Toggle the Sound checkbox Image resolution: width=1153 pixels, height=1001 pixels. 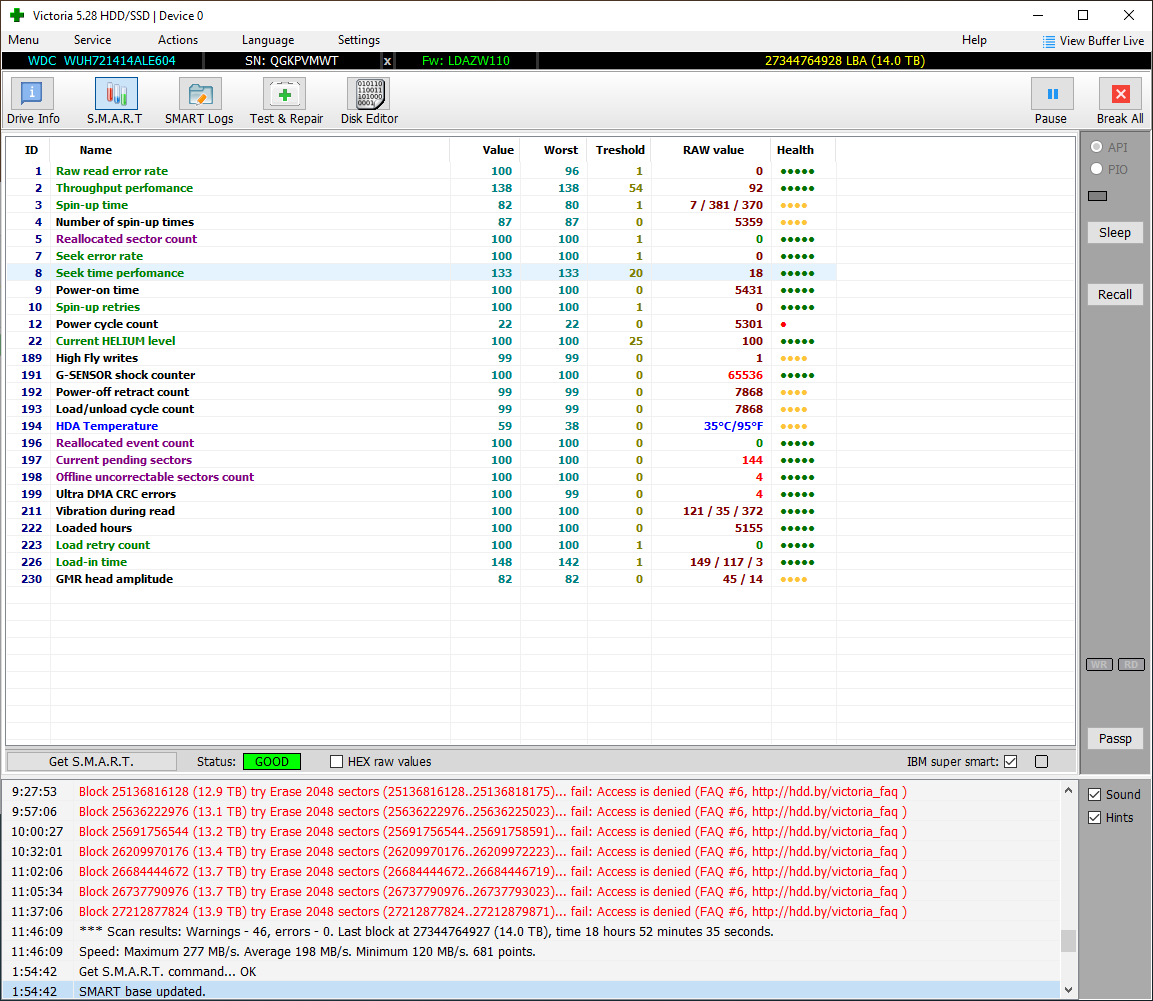point(1094,794)
